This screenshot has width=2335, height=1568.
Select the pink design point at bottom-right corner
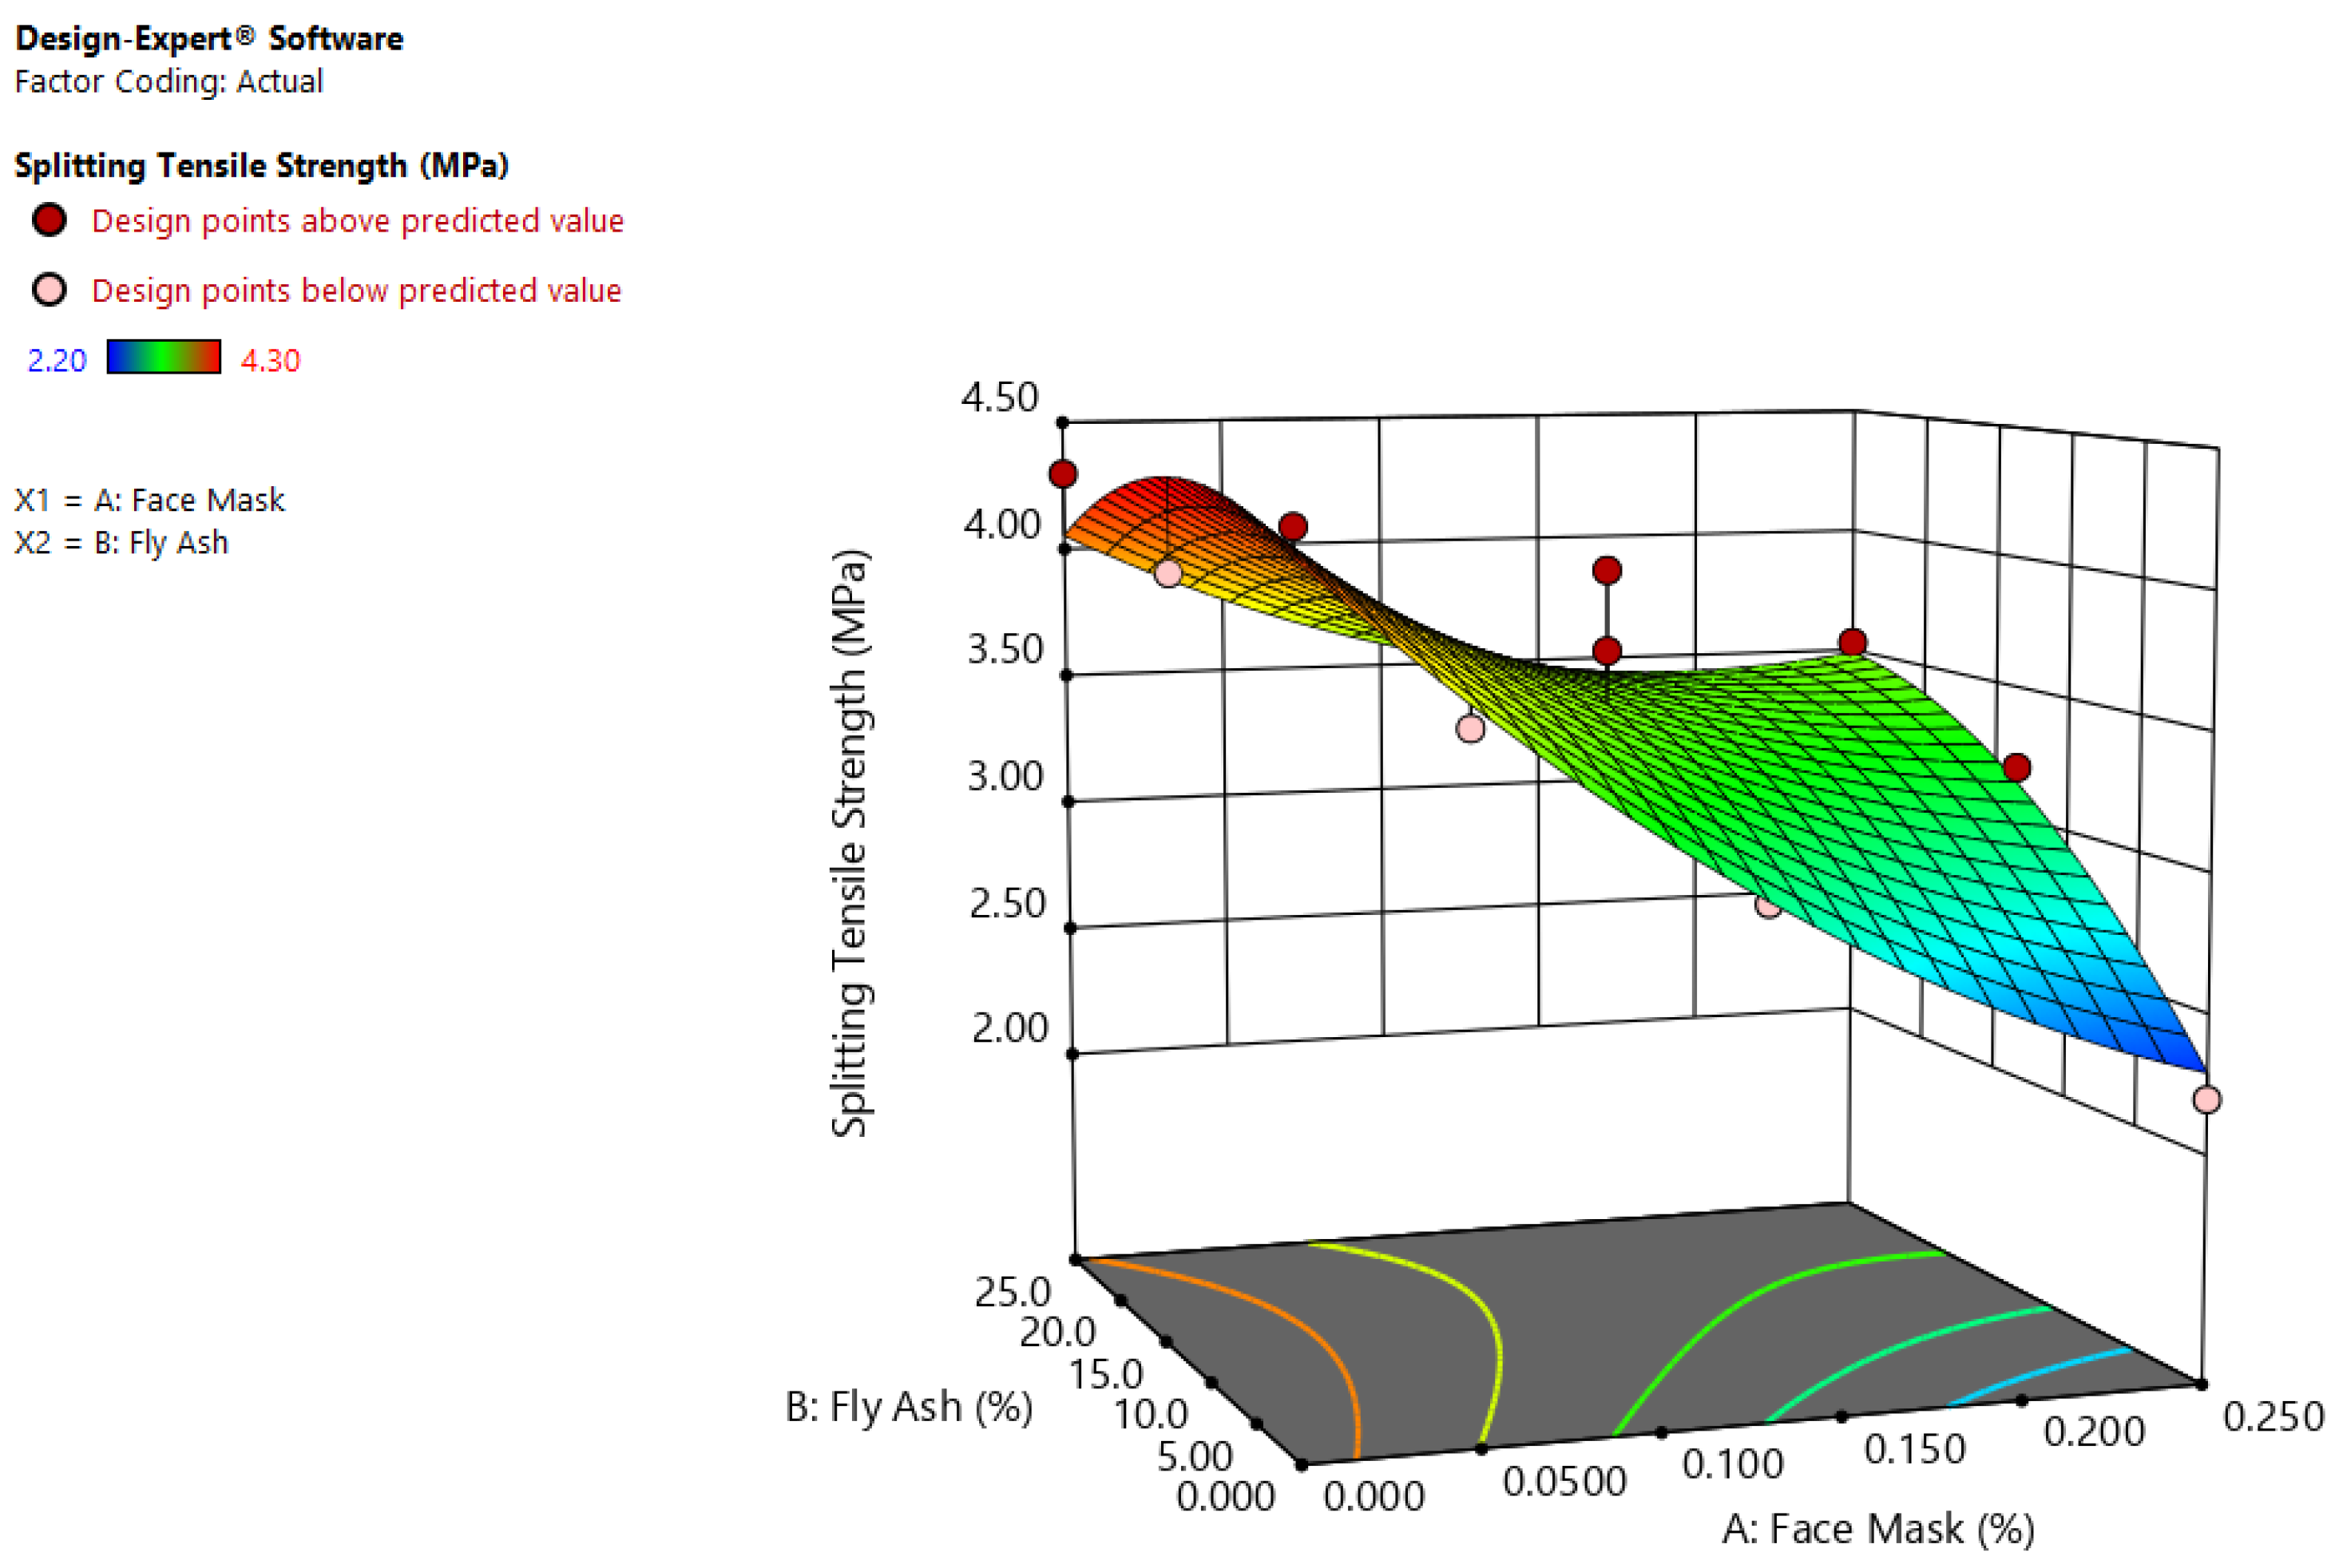pyautogui.click(x=2207, y=1100)
